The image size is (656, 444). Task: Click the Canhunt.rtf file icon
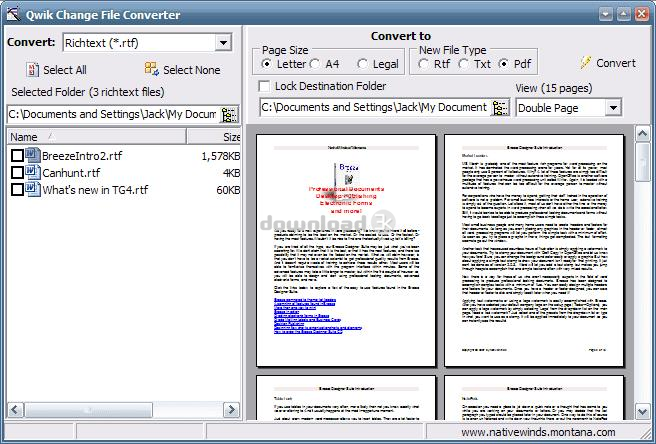pyautogui.click(x=32, y=172)
